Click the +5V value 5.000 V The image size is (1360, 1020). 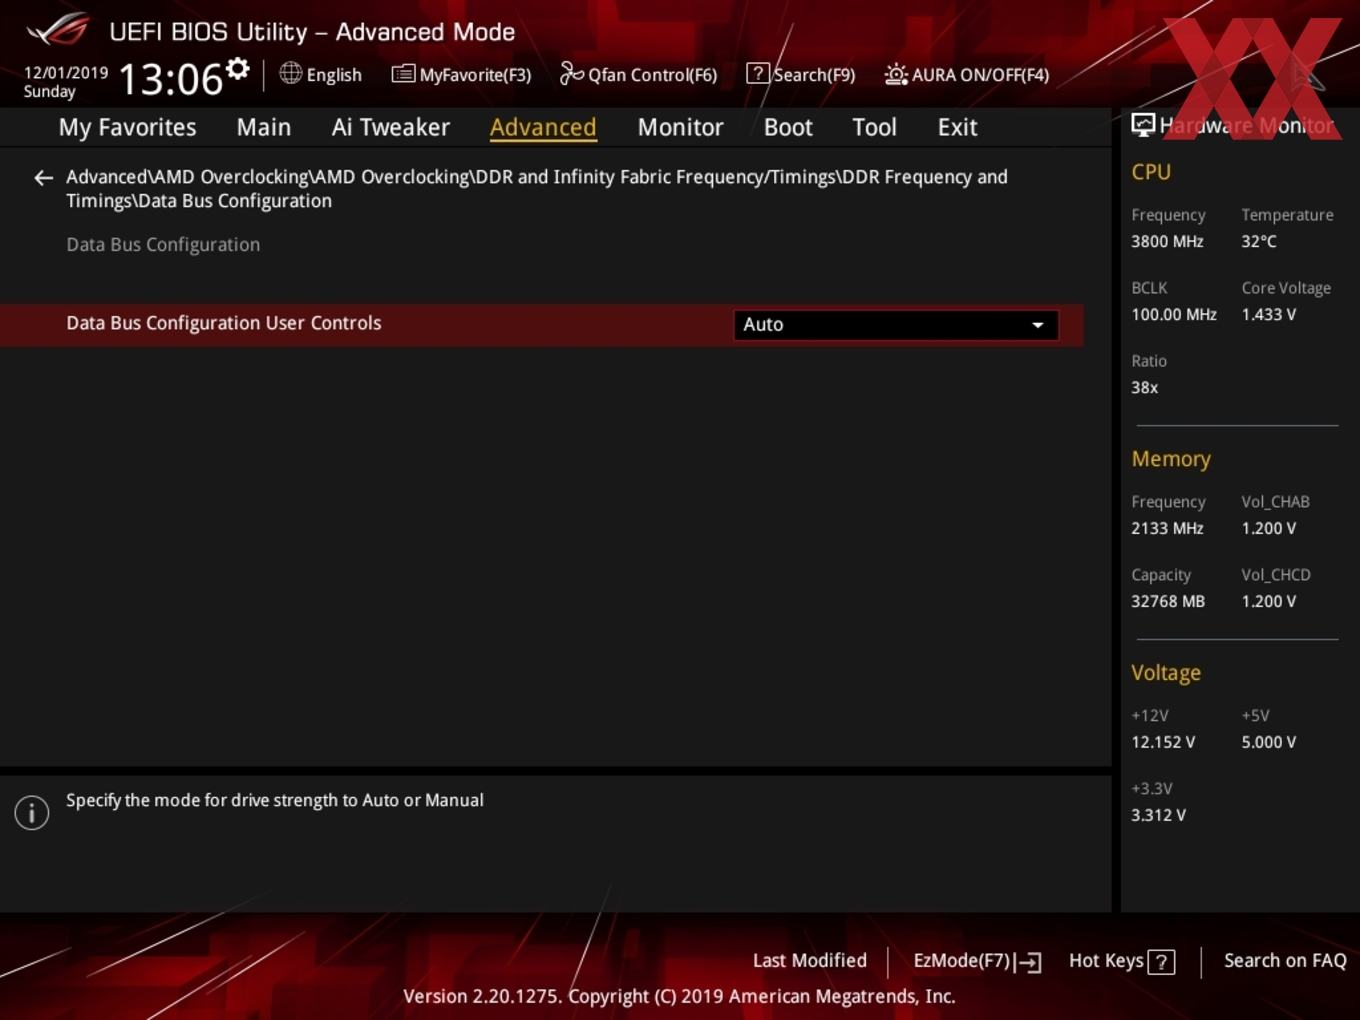click(1269, 742)
